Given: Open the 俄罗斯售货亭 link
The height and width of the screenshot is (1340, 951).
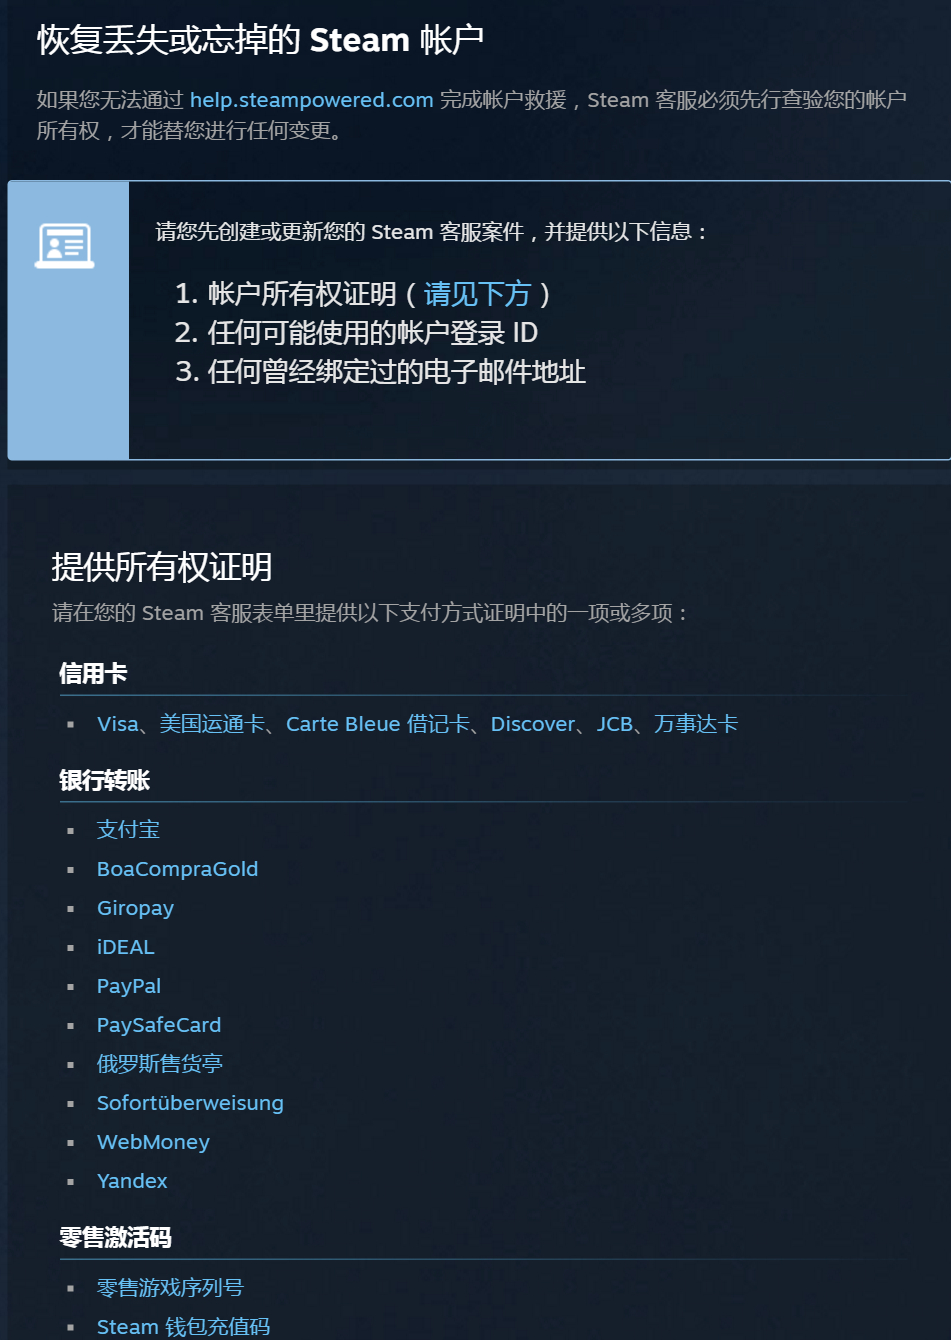Looking at the screenshot, I should tap(159, 1063).
